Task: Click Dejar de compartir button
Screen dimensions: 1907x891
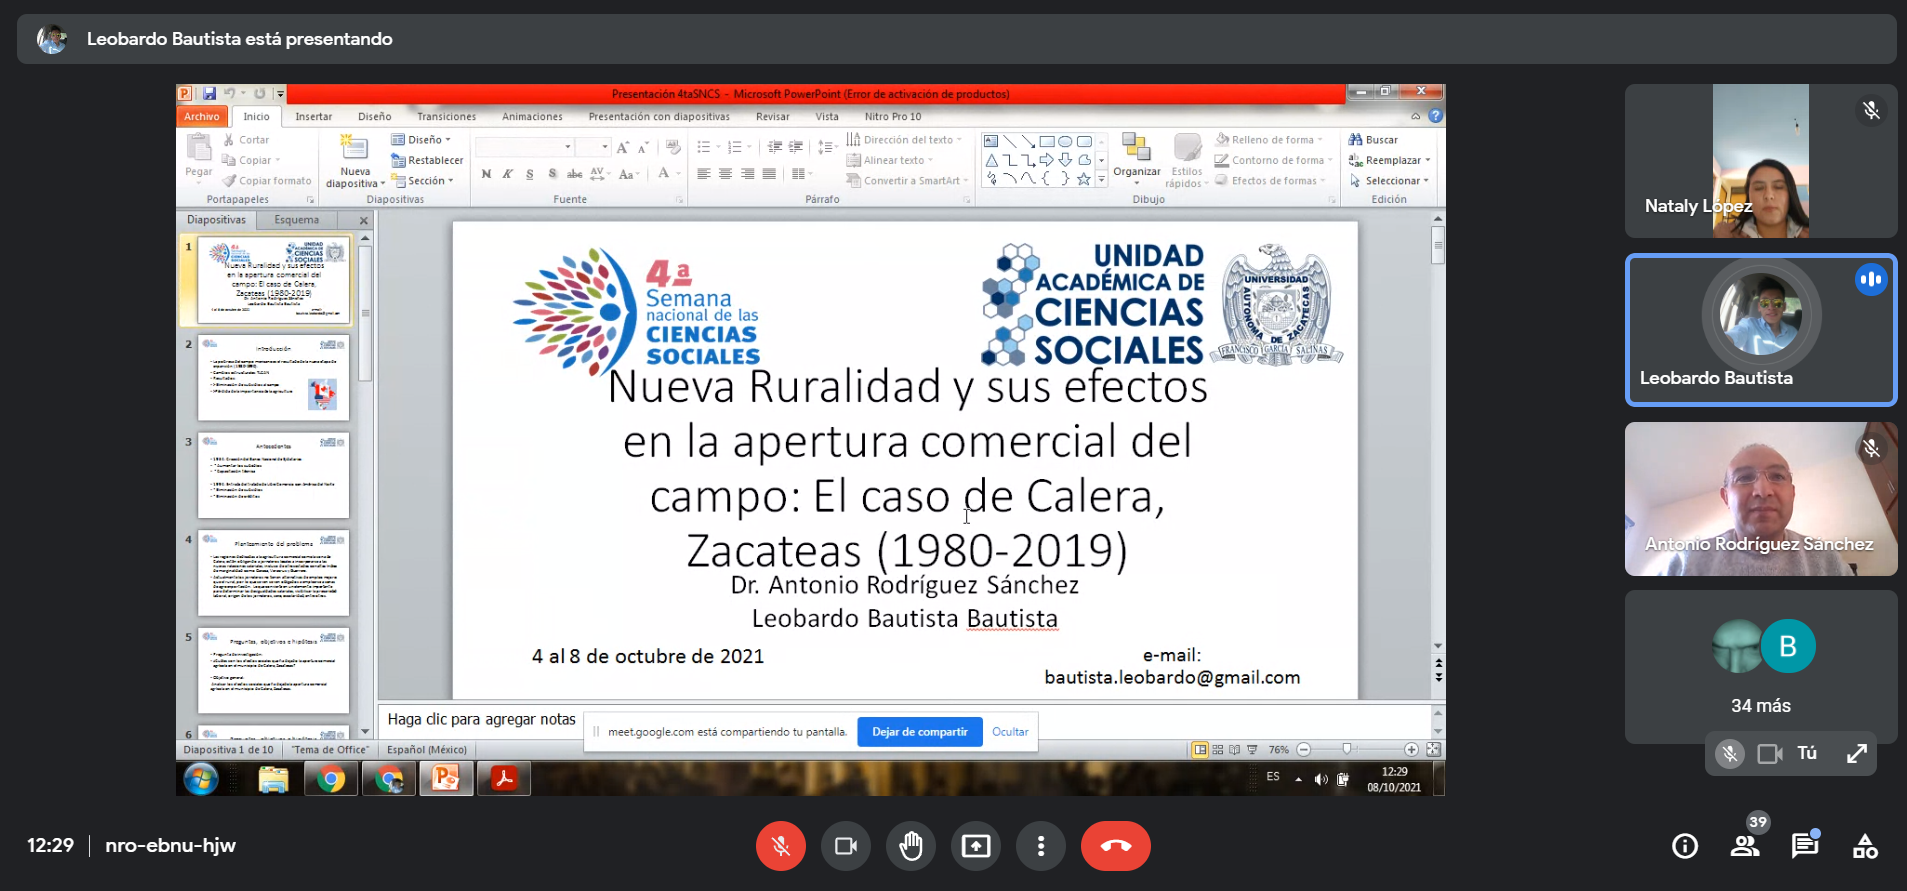Action: pos(919,732)
